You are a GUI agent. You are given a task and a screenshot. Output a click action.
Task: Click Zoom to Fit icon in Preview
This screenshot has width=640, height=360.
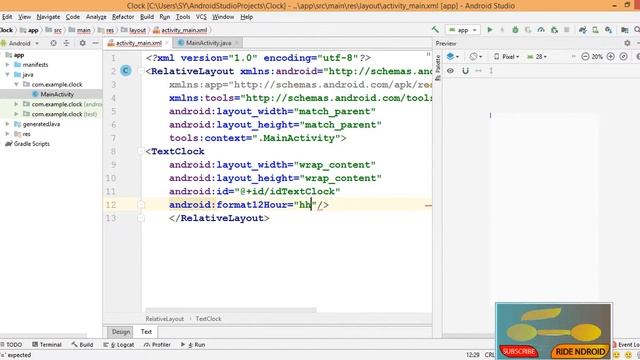(623, 57)
